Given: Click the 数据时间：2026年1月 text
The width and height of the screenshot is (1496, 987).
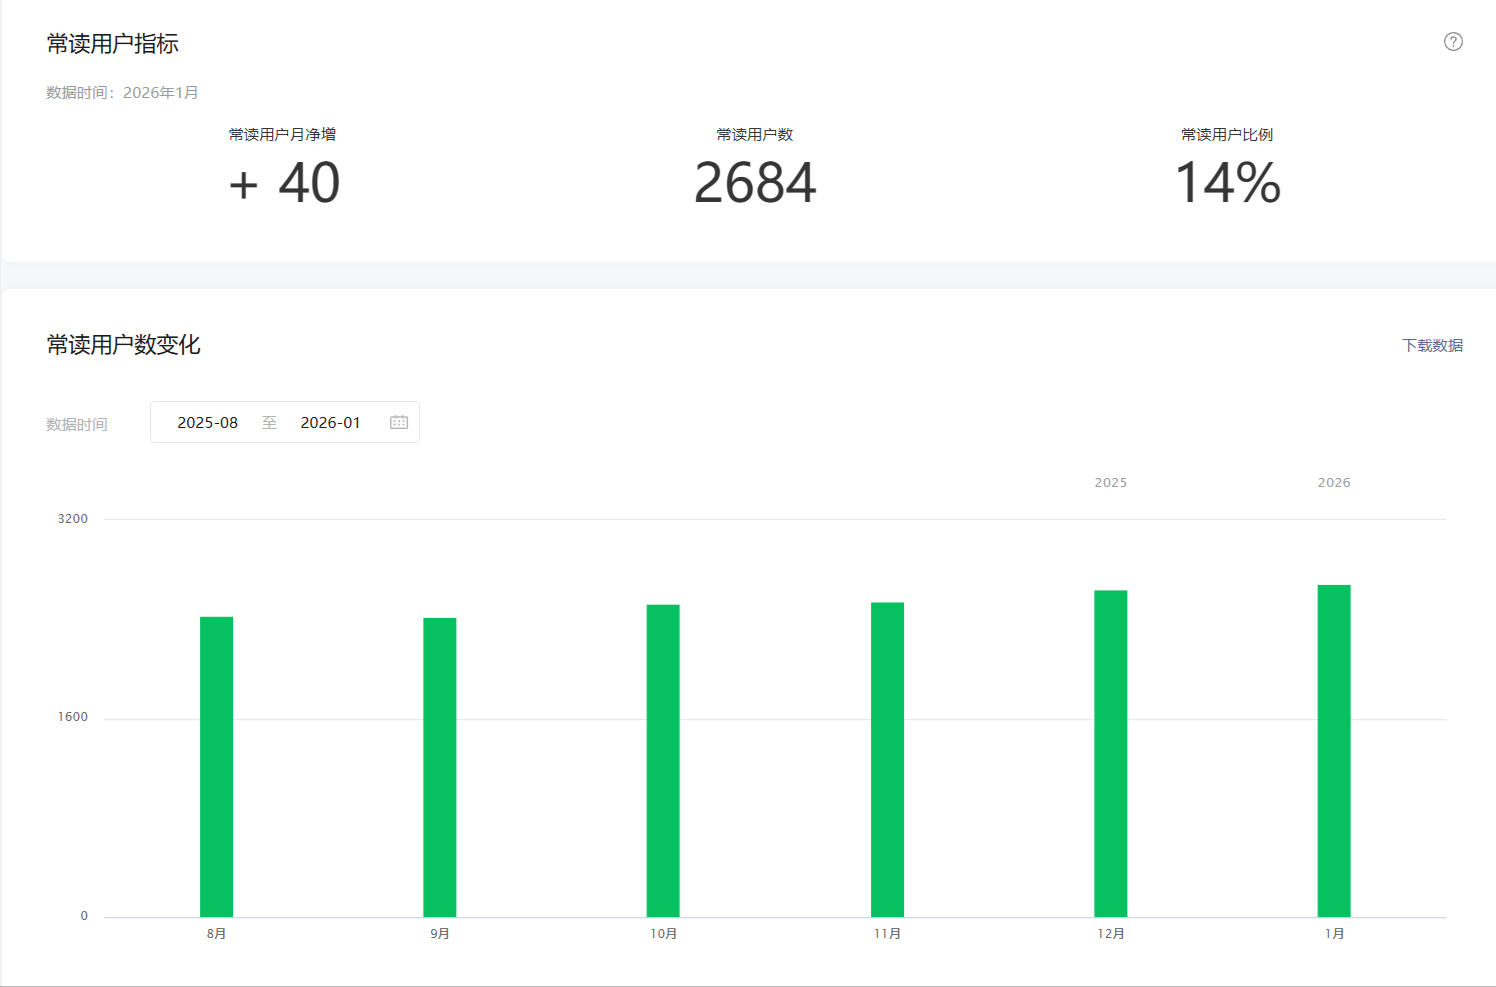Looking at the screenshot, I should click(x=122, y=93).
